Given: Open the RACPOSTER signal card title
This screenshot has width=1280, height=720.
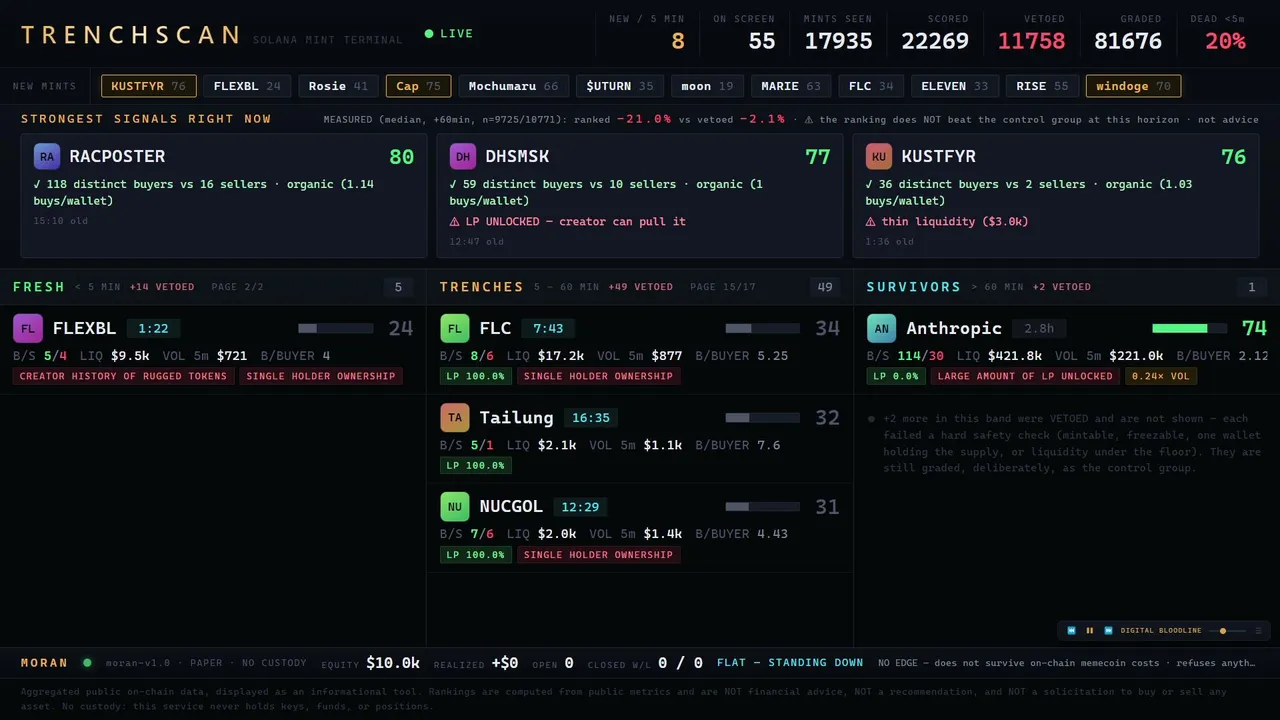Looking at the screenshot, I should coord(117,157).
